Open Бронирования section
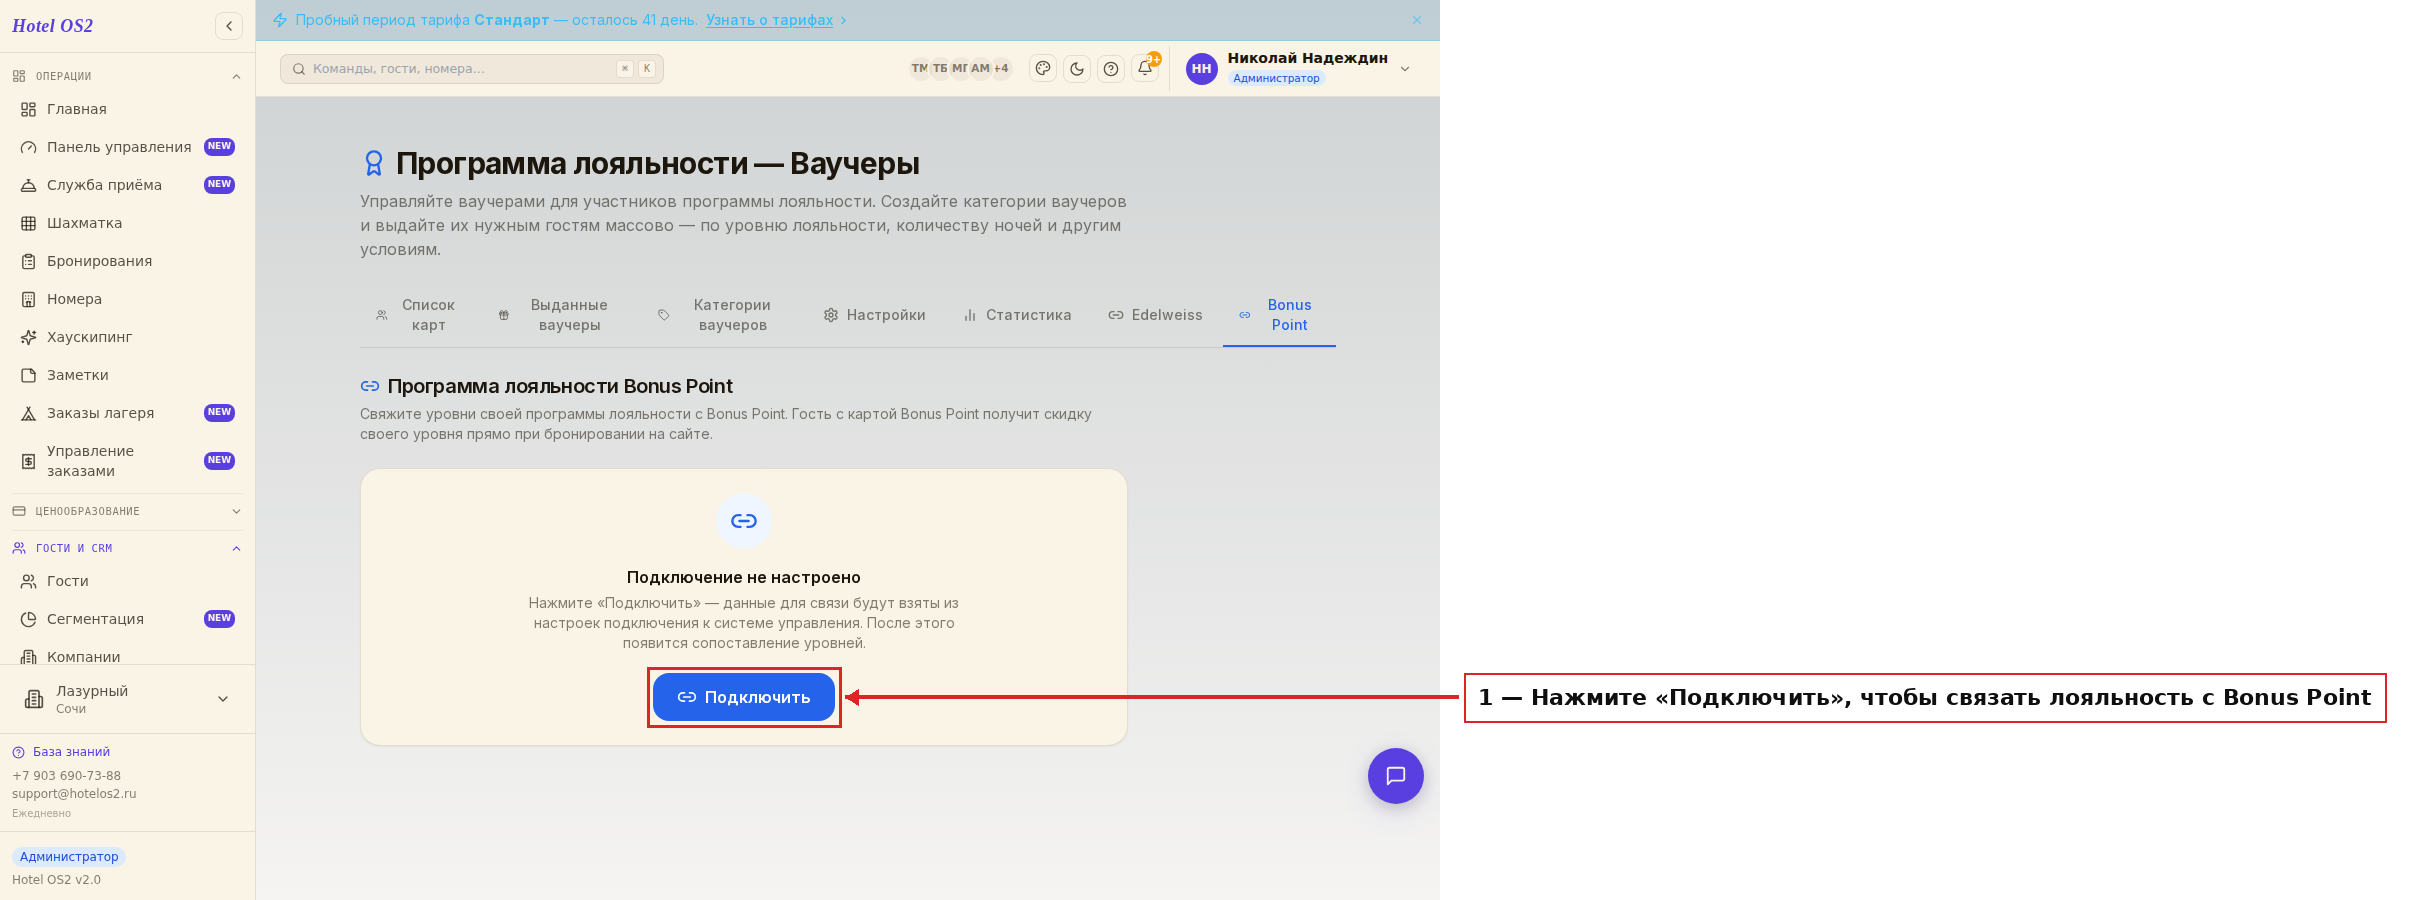The image size is (2410, 900). [x=127, y=261]
